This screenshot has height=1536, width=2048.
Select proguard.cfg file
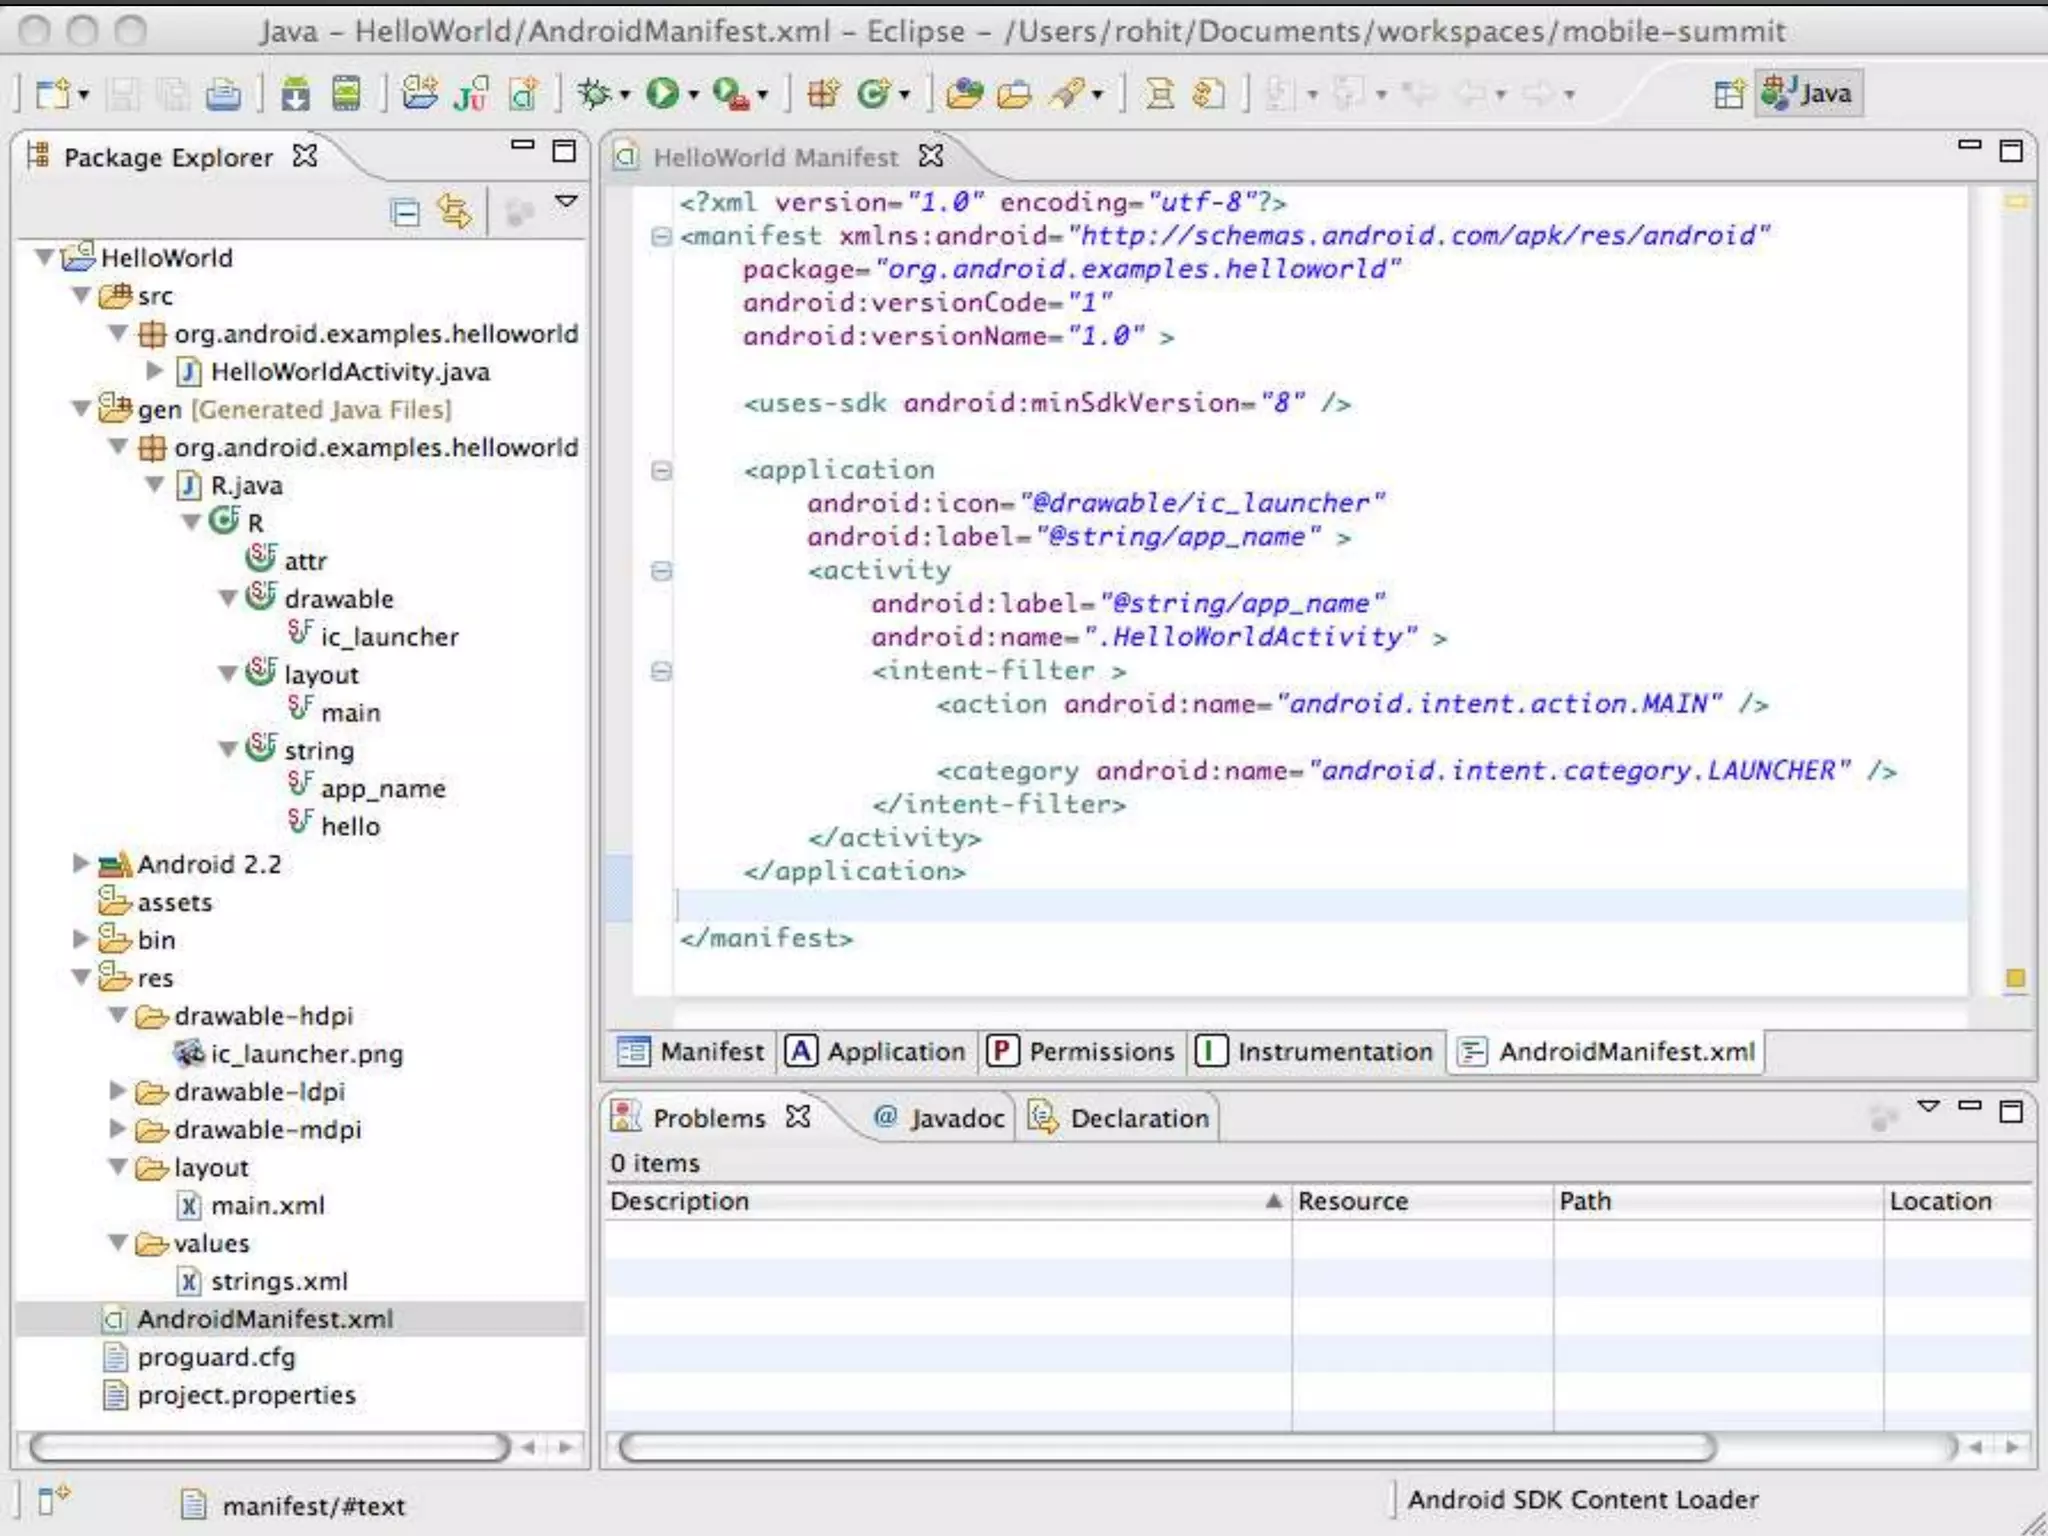pyautogui.click(x=200, y=1357)
